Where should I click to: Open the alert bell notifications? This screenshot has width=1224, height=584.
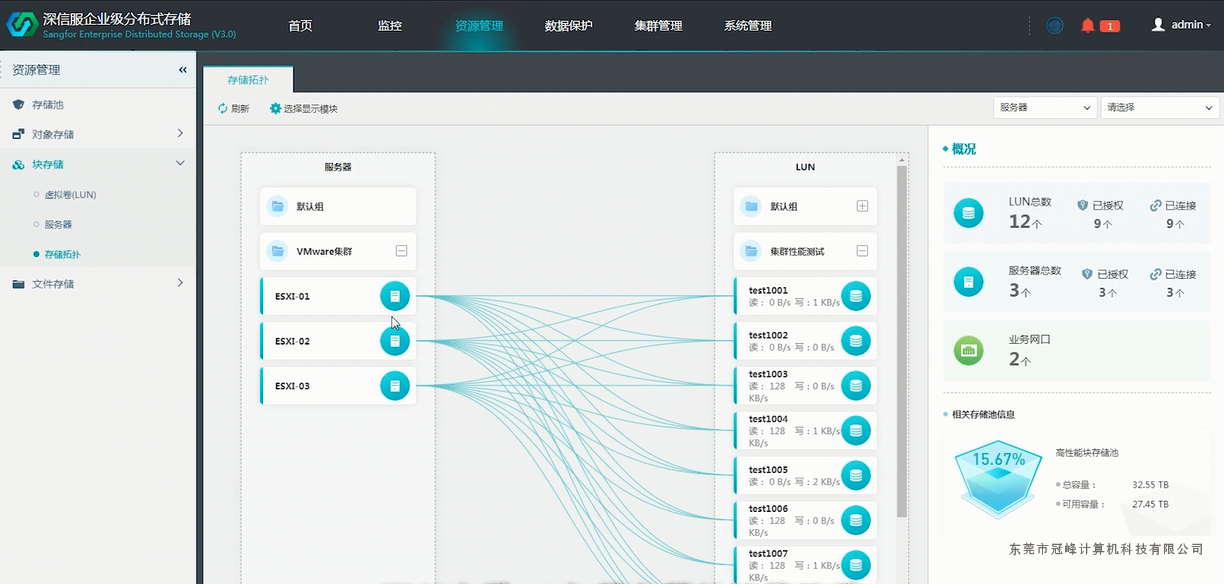(x=1088, y=26)
